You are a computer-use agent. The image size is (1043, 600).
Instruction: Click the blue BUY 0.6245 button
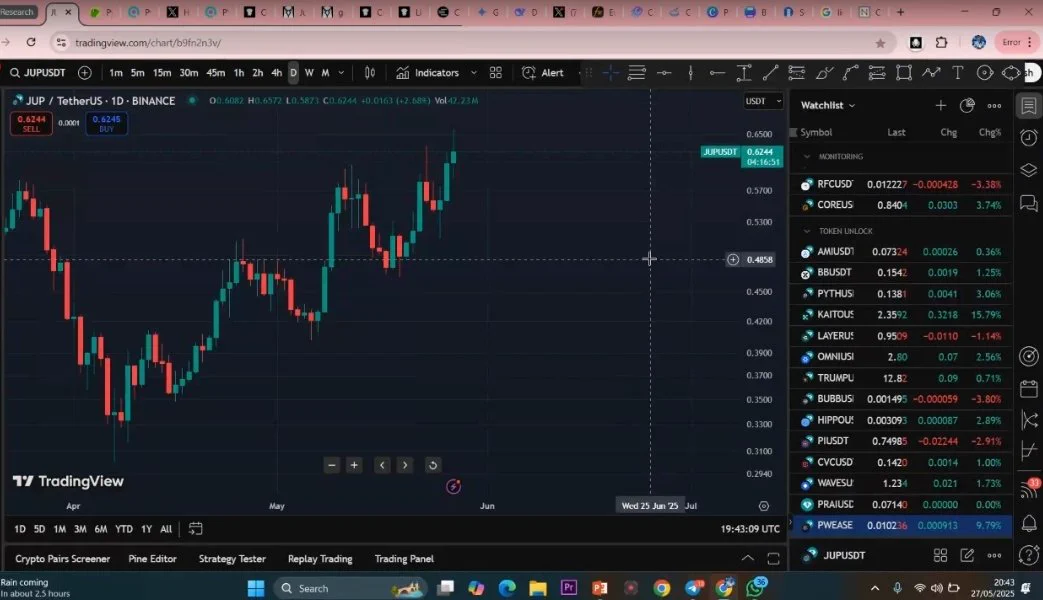tap(106, 123)
